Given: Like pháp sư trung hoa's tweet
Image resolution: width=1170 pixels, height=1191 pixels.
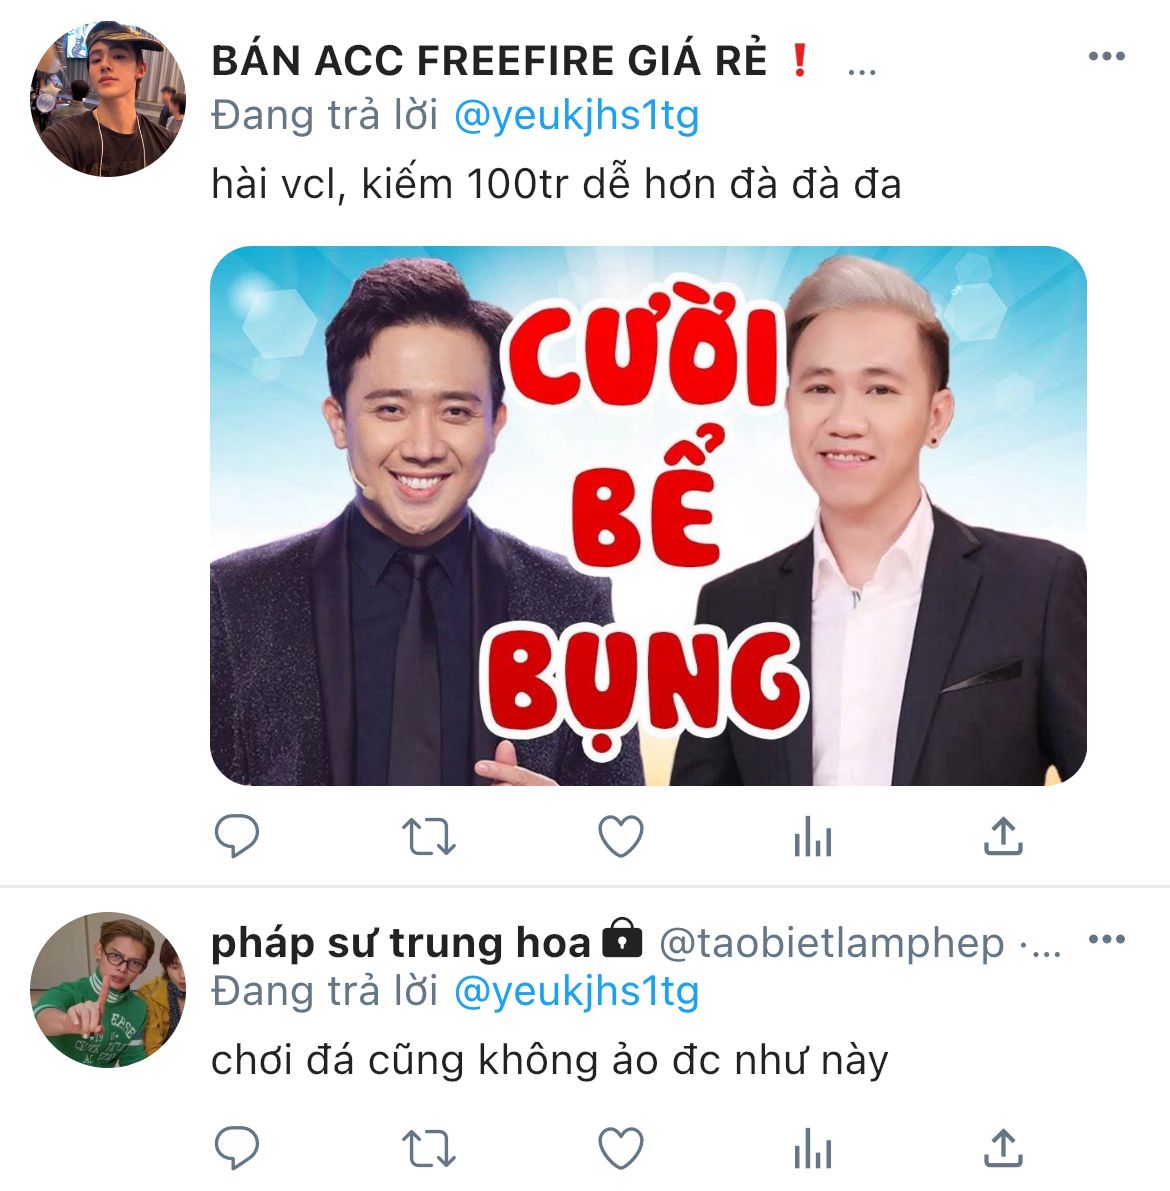Looking at the screenshot, I should (621, 1147).
